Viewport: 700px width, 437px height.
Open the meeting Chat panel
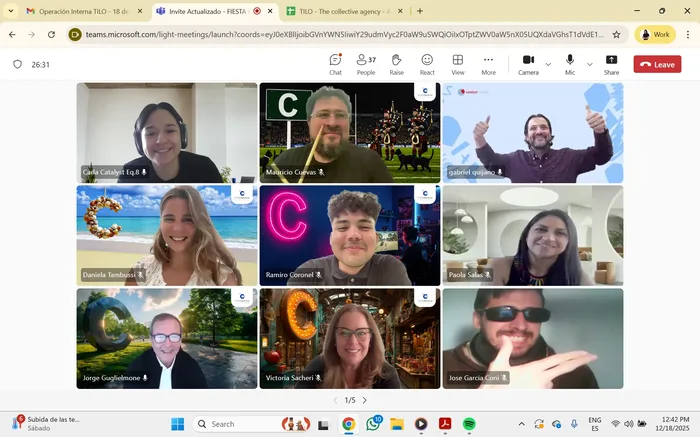point(335,64)
